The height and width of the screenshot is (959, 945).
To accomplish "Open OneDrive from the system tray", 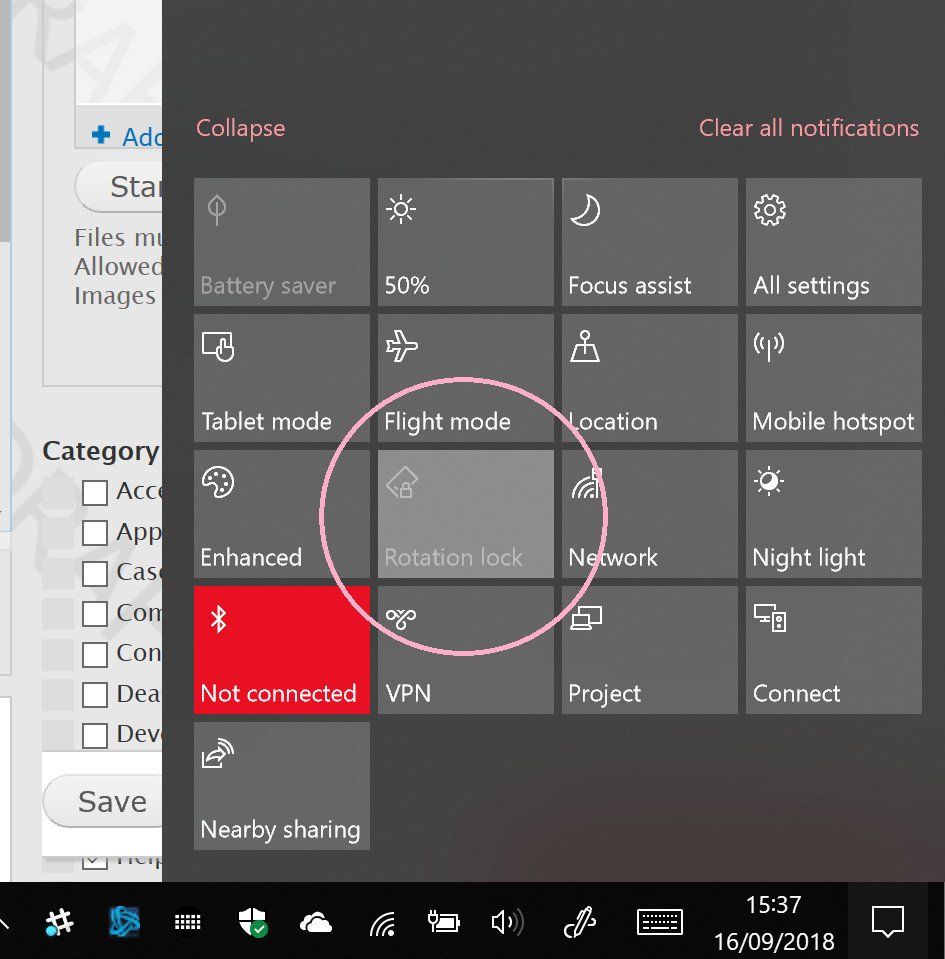I will pos(316,922).
